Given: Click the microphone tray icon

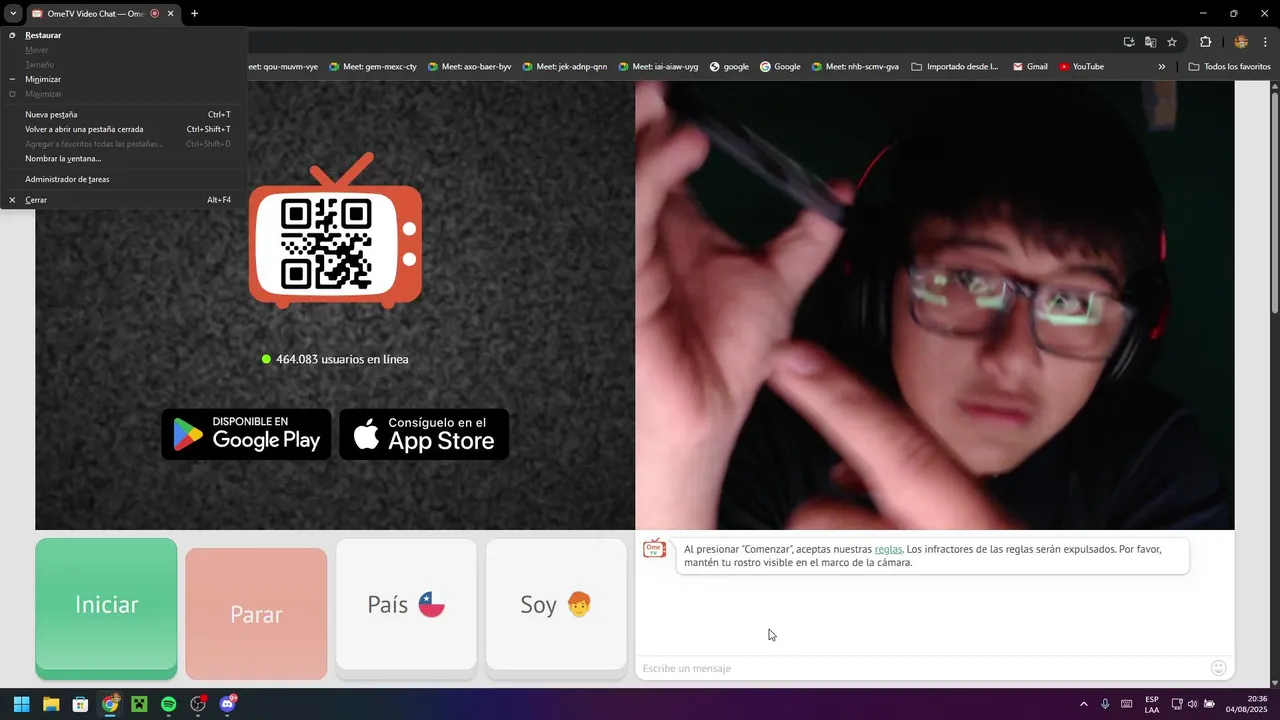Looking at the screenshot, I should click(x=1105, y=704).
